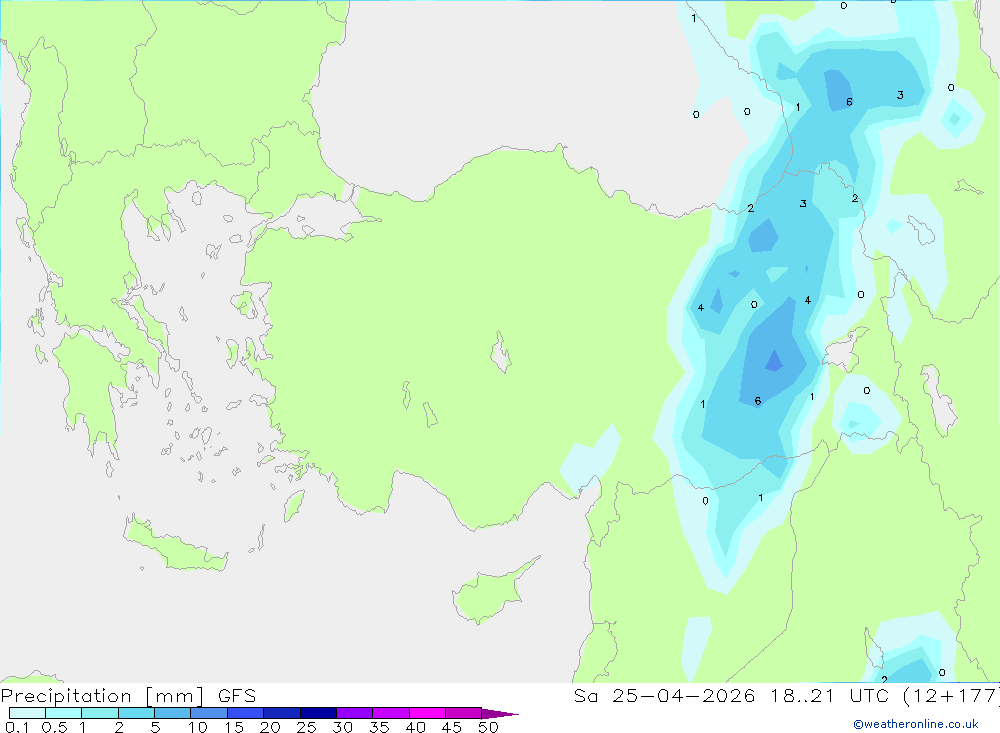
Task: Select the "Sa 25-04-2026" date text
Action: pos(664,696)
